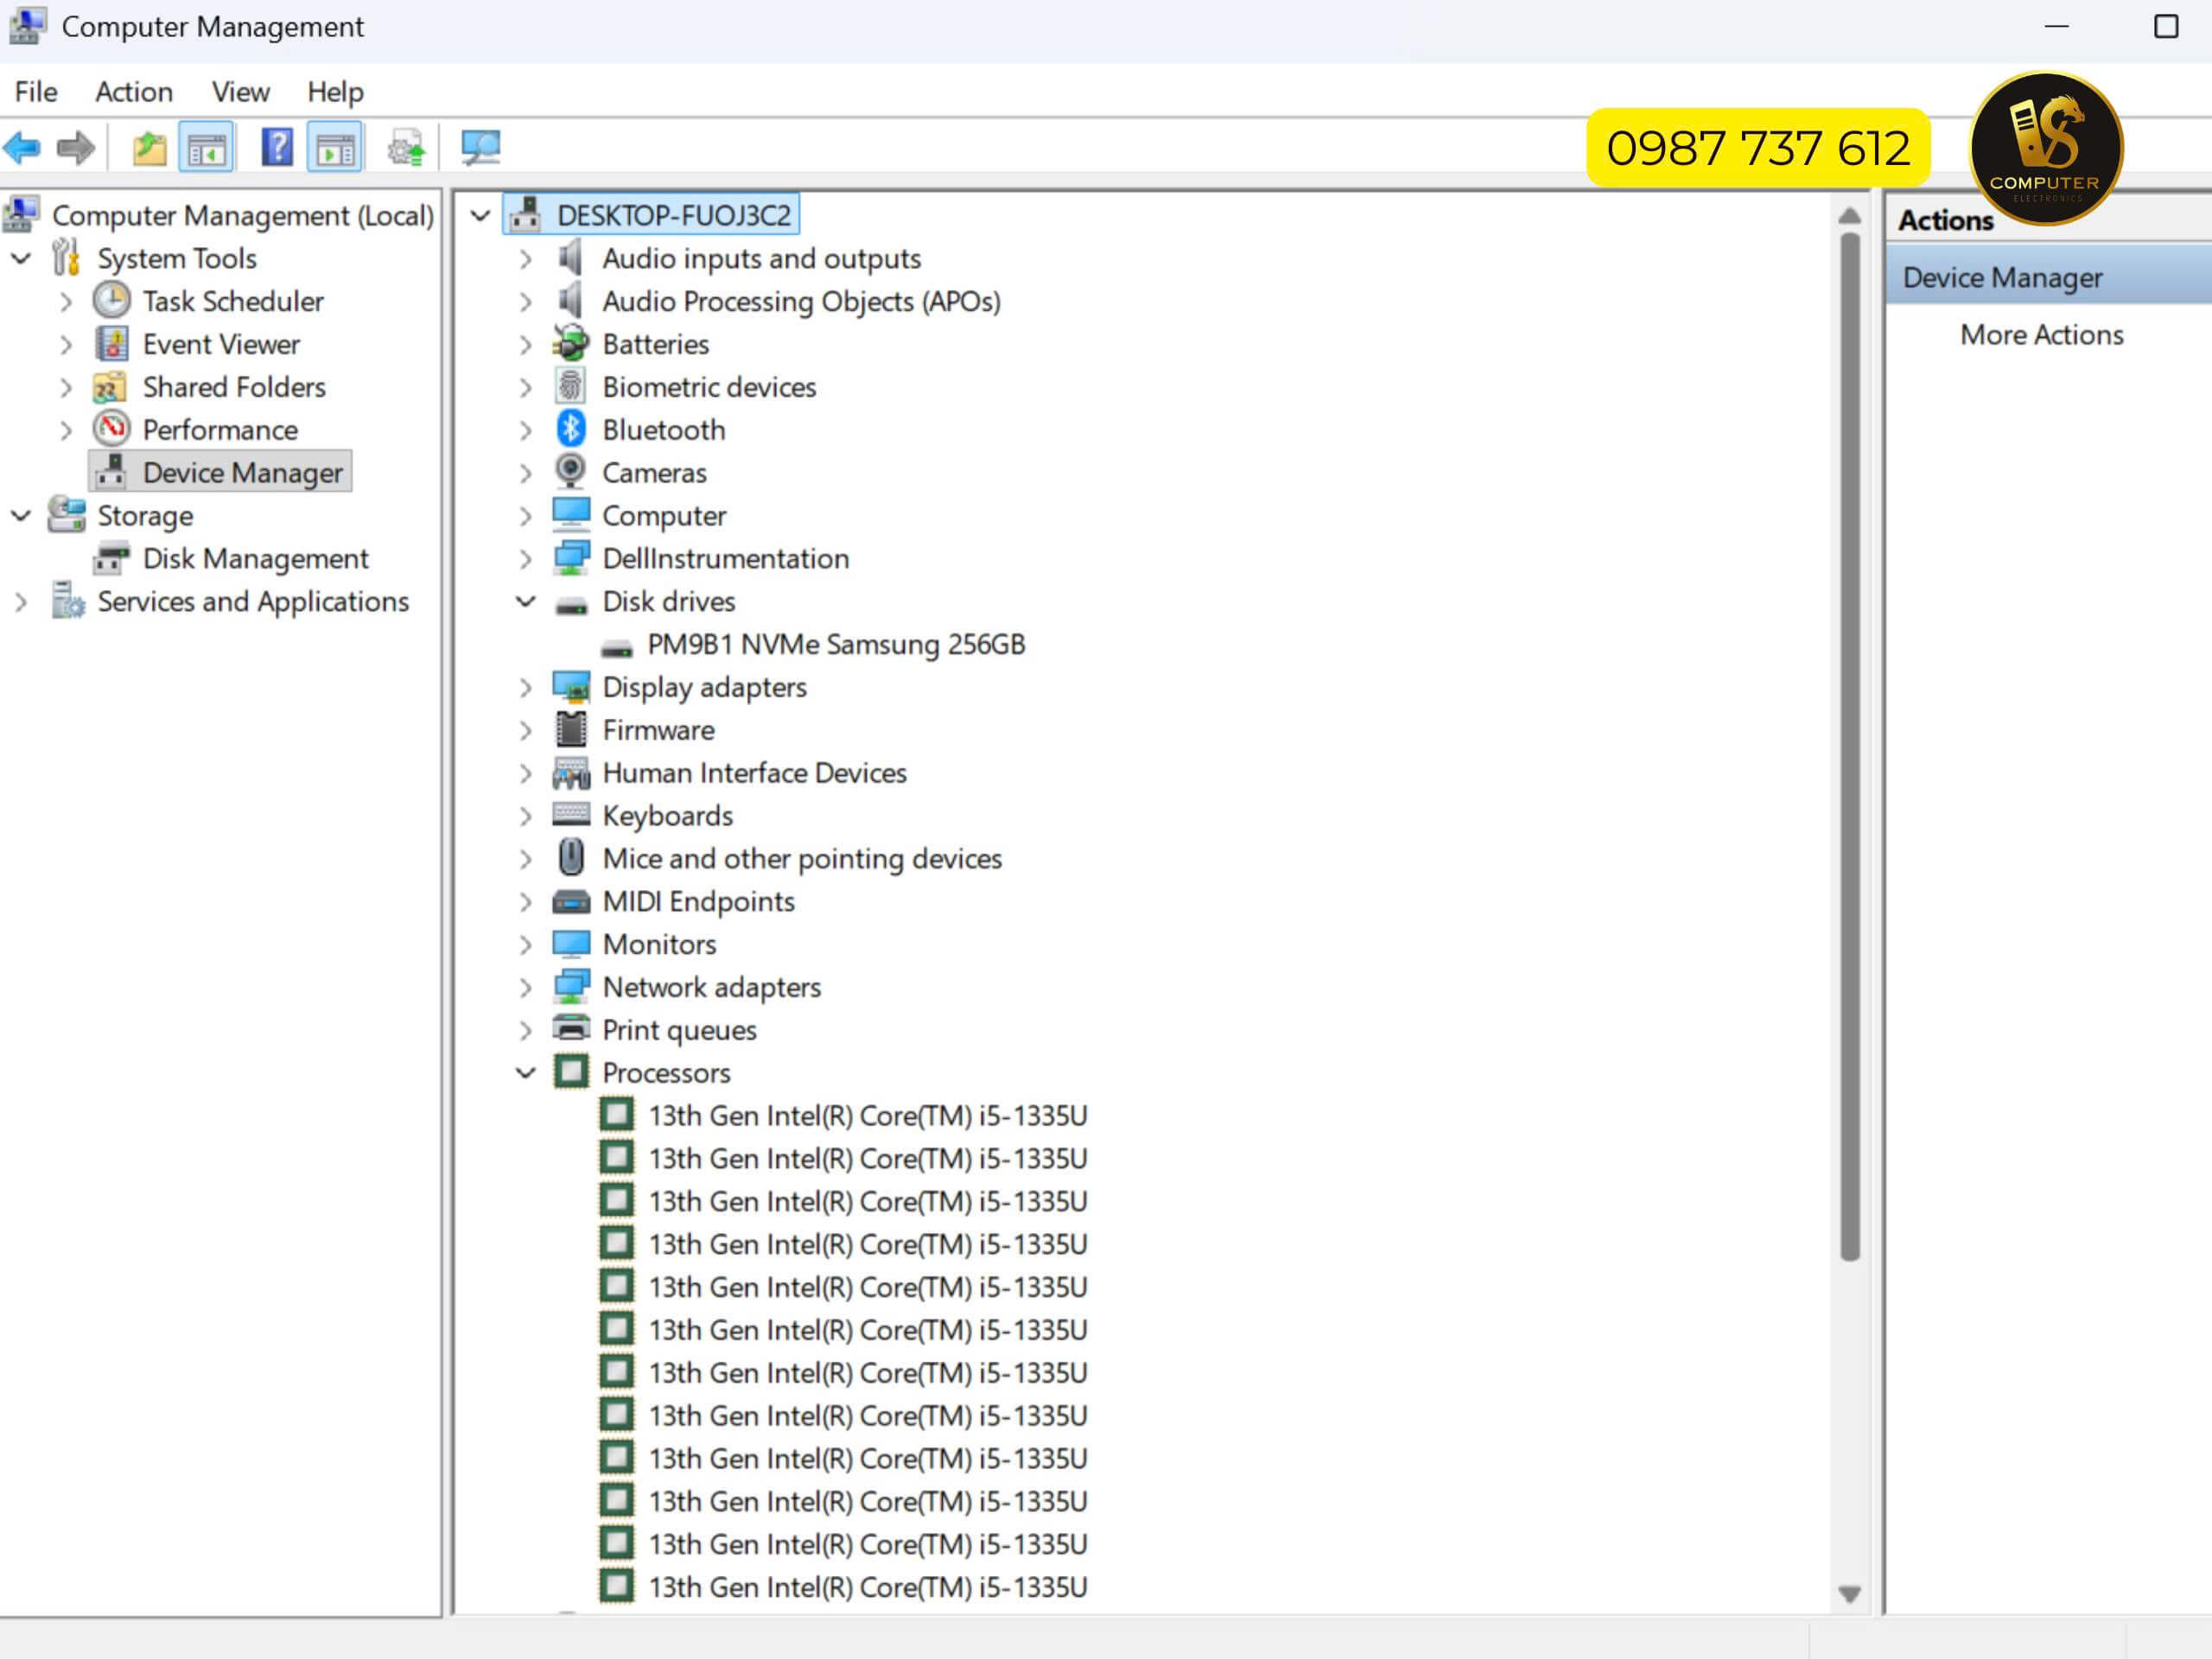Viewport: 2212px width, 1659px height.
Task: Click the Event Viewer icon
Action: [111, 343]
